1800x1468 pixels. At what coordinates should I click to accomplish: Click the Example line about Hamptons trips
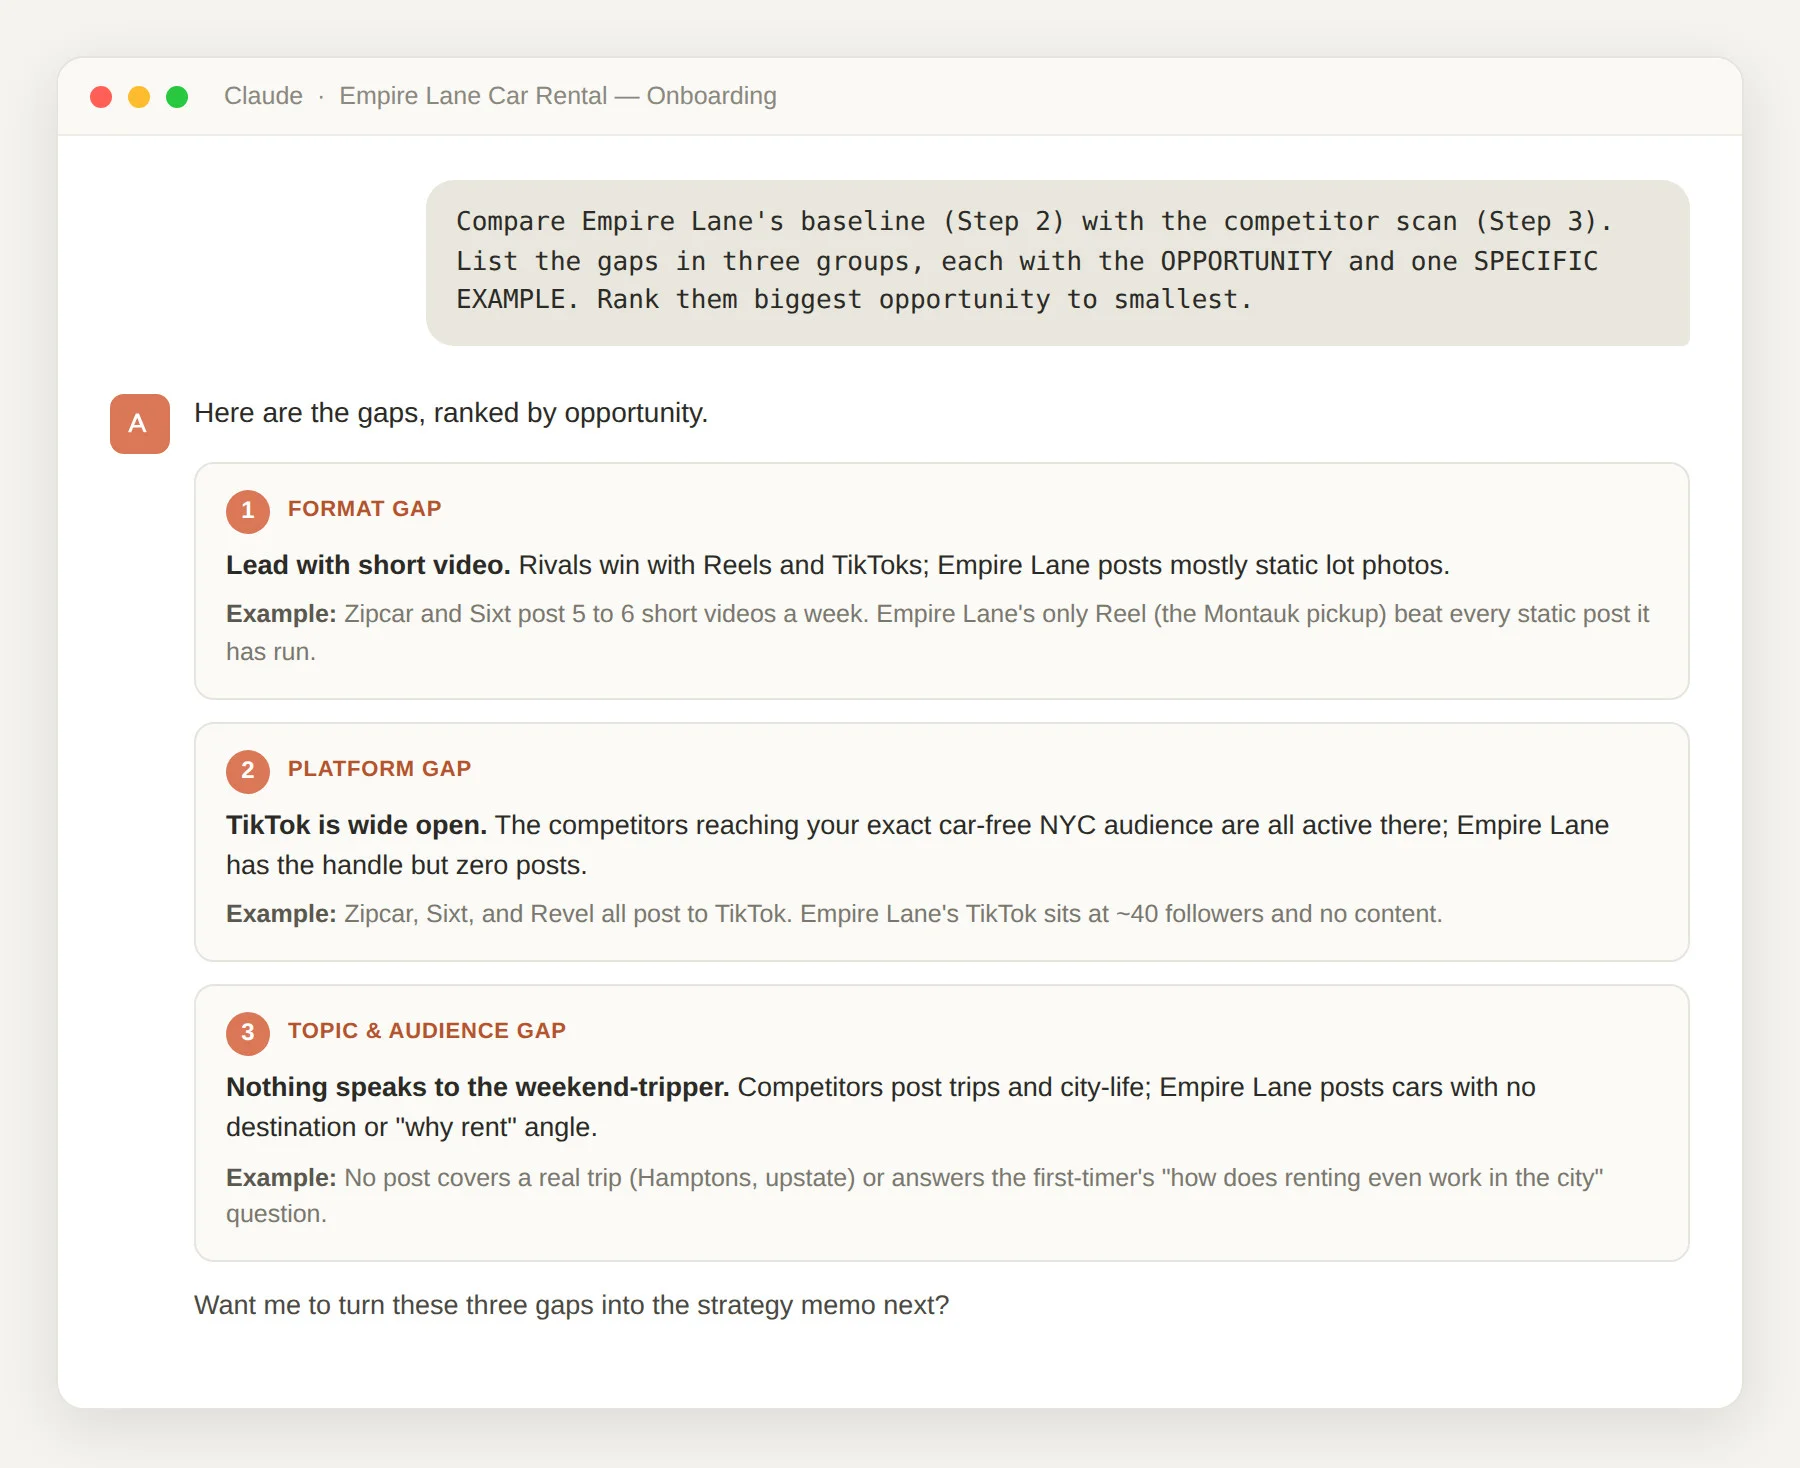[914, 1196]
